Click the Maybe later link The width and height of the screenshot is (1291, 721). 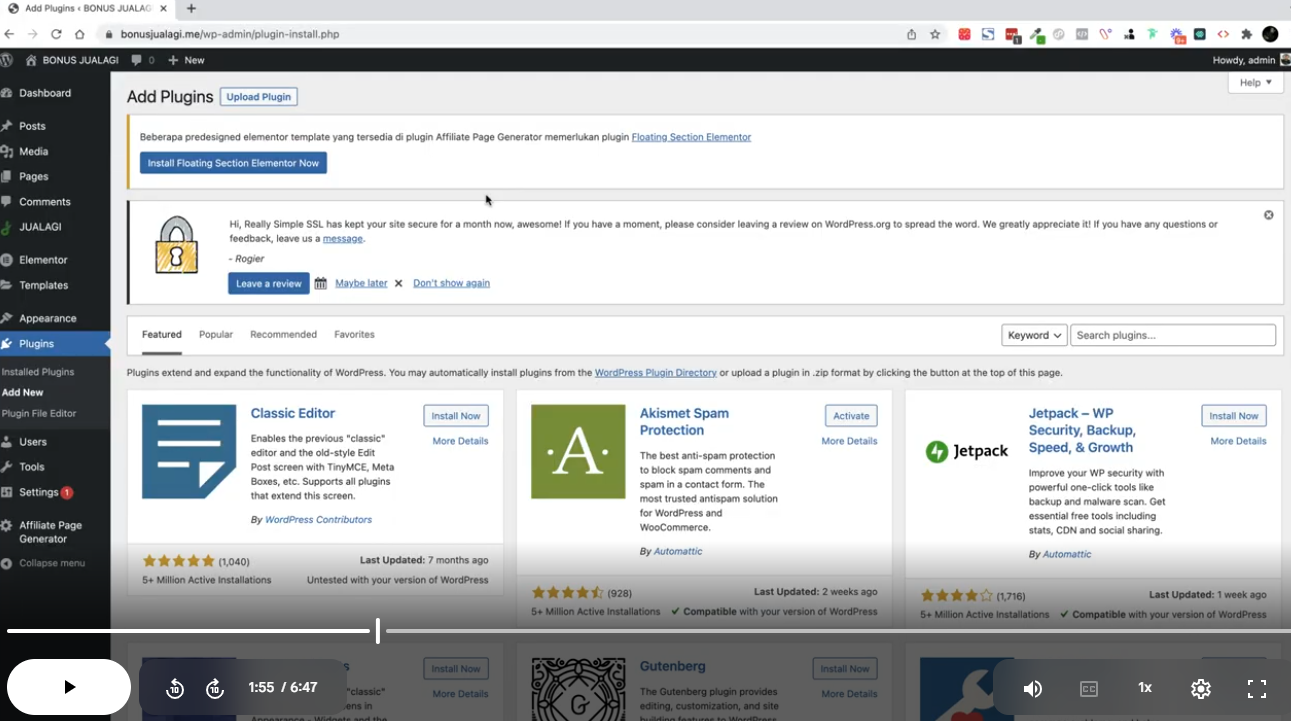click(361, 283)
